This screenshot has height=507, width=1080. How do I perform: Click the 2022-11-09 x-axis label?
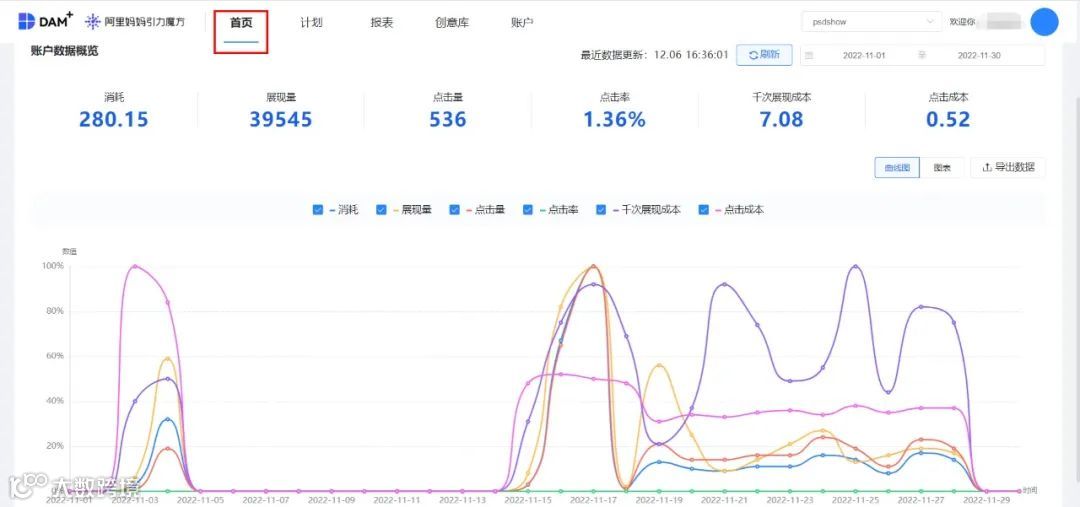pos(331,501)
